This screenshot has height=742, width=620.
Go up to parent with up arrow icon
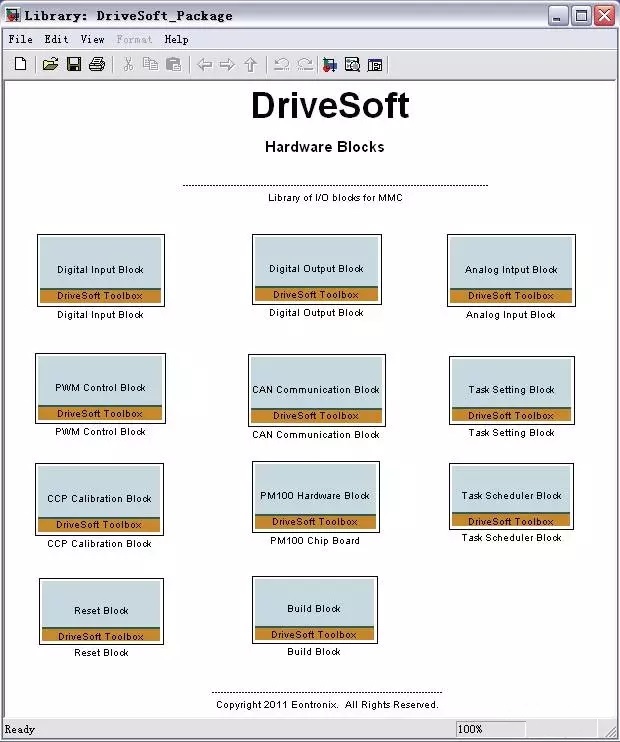[x=251, y=64]
